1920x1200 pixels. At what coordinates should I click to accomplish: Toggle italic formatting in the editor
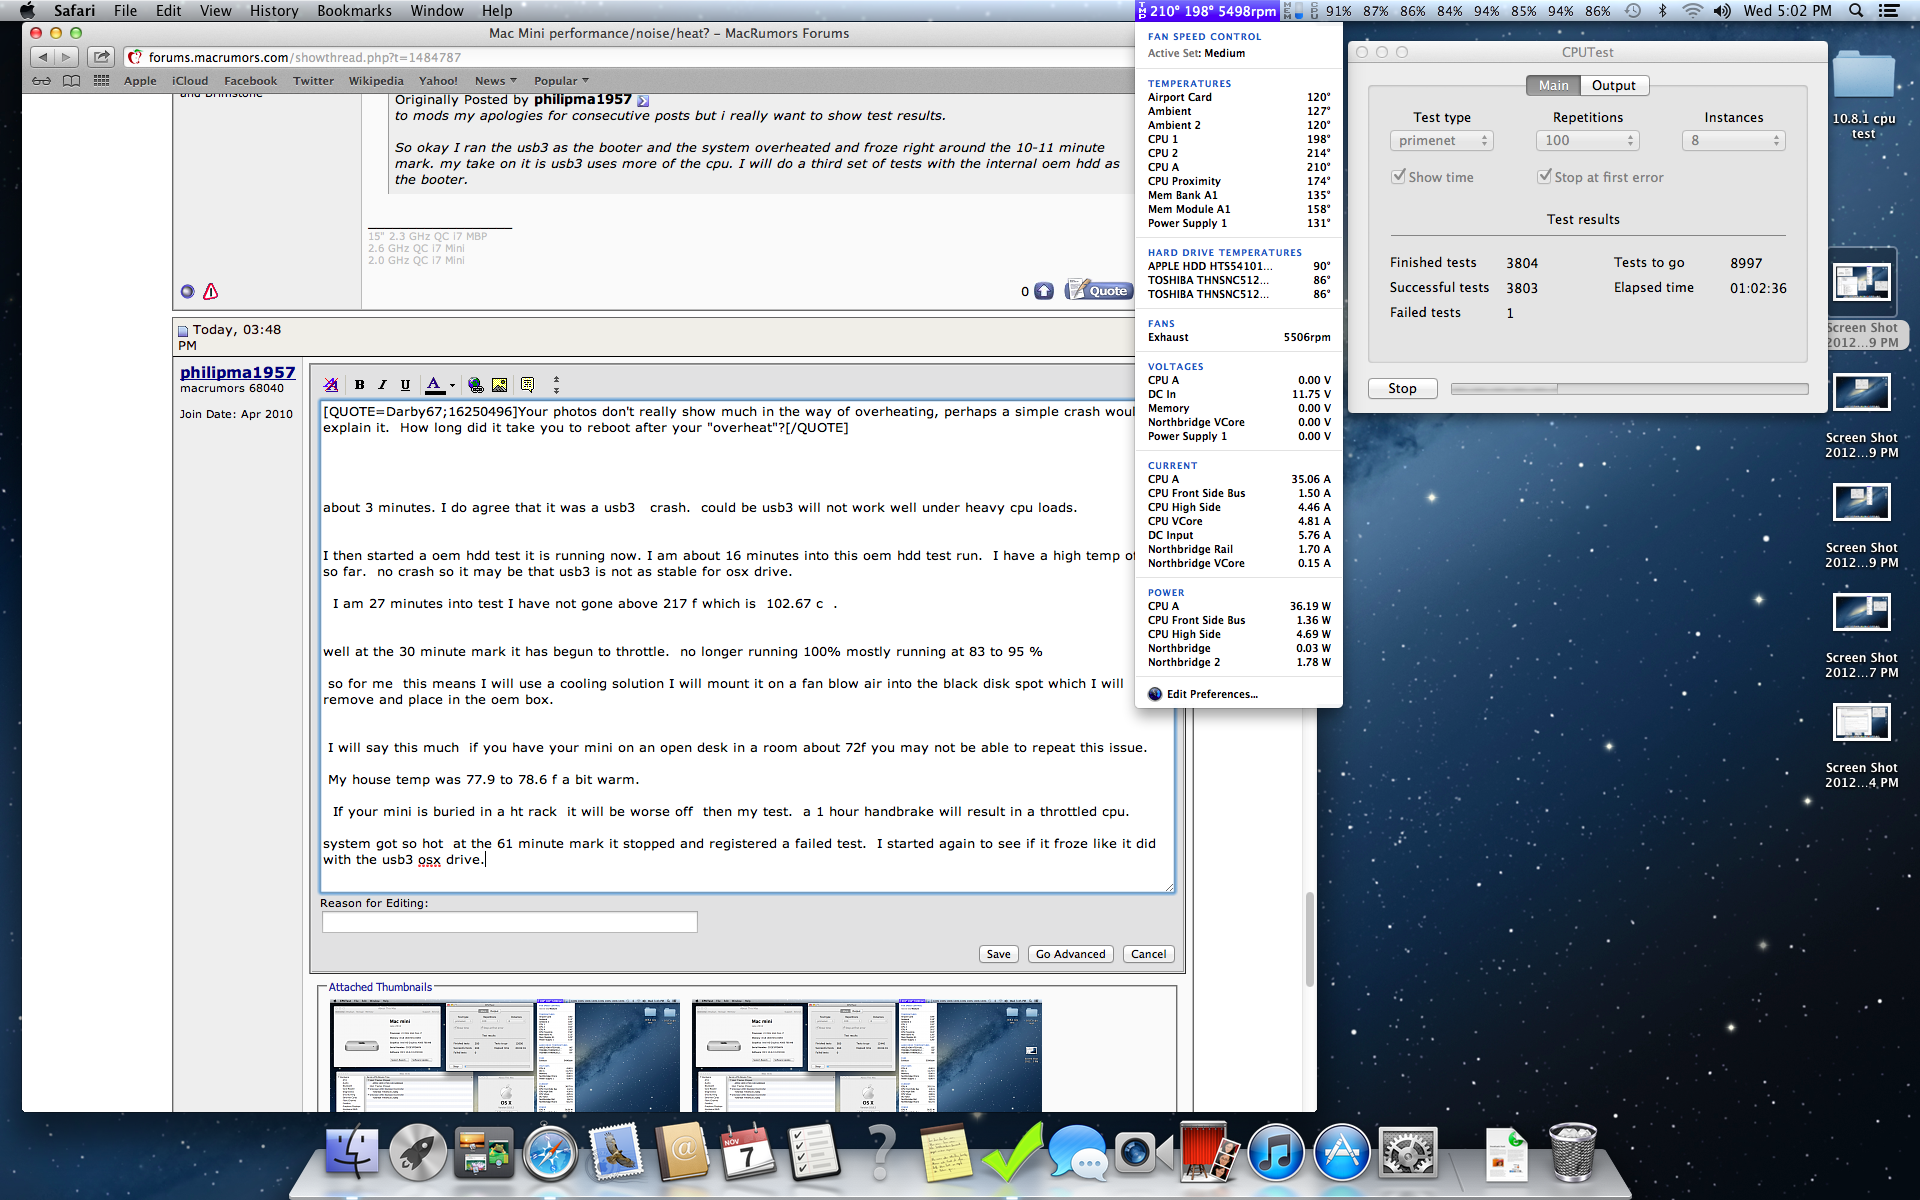pyautogui.click(x=382, y=385)
